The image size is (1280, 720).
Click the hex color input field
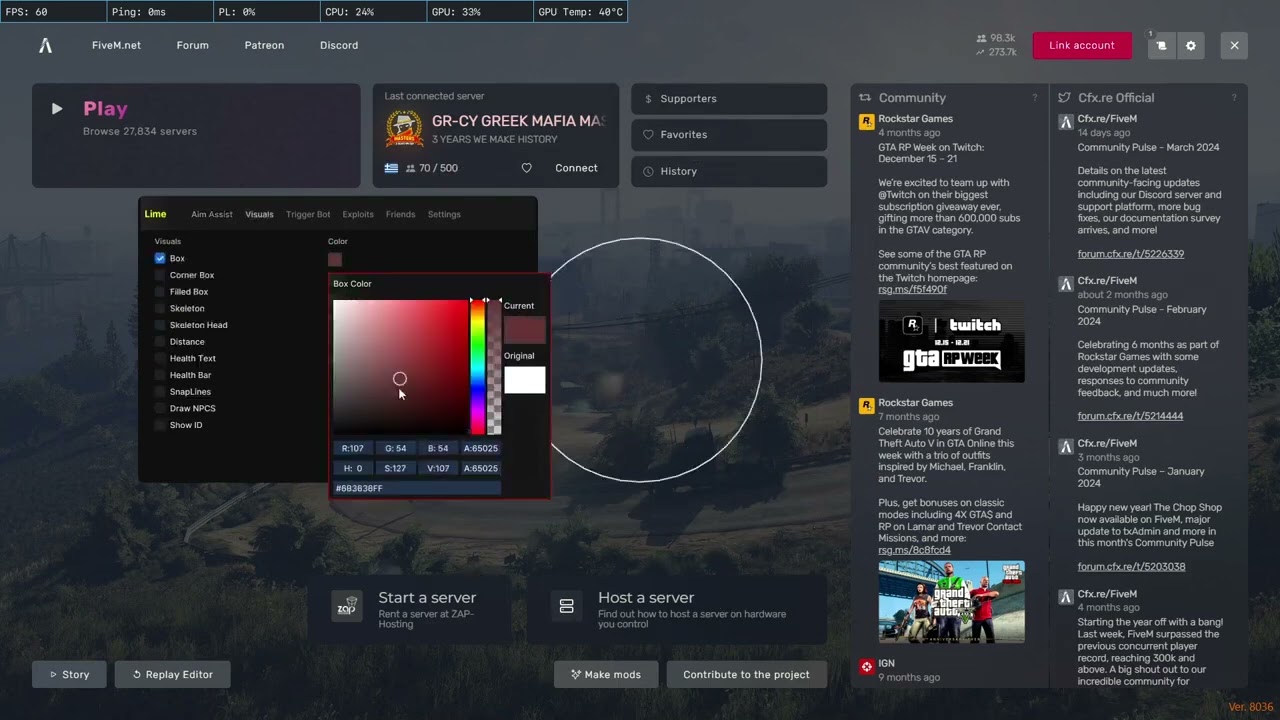417,488
